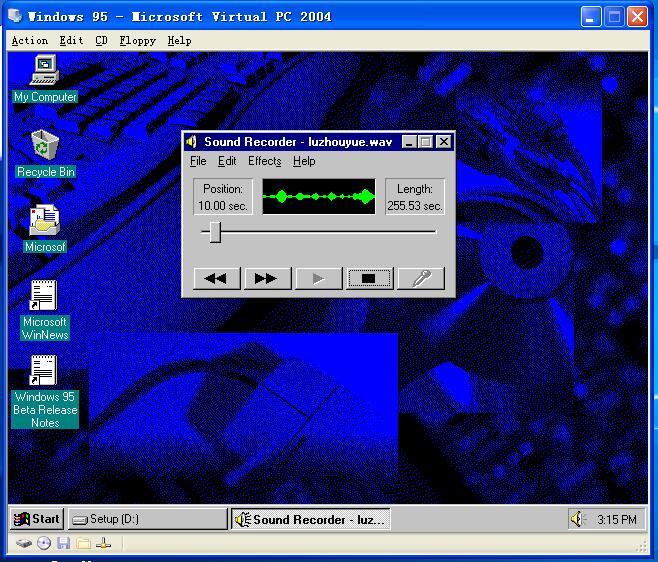Switch to Setup (D:) taskbar button

point(147,519)
